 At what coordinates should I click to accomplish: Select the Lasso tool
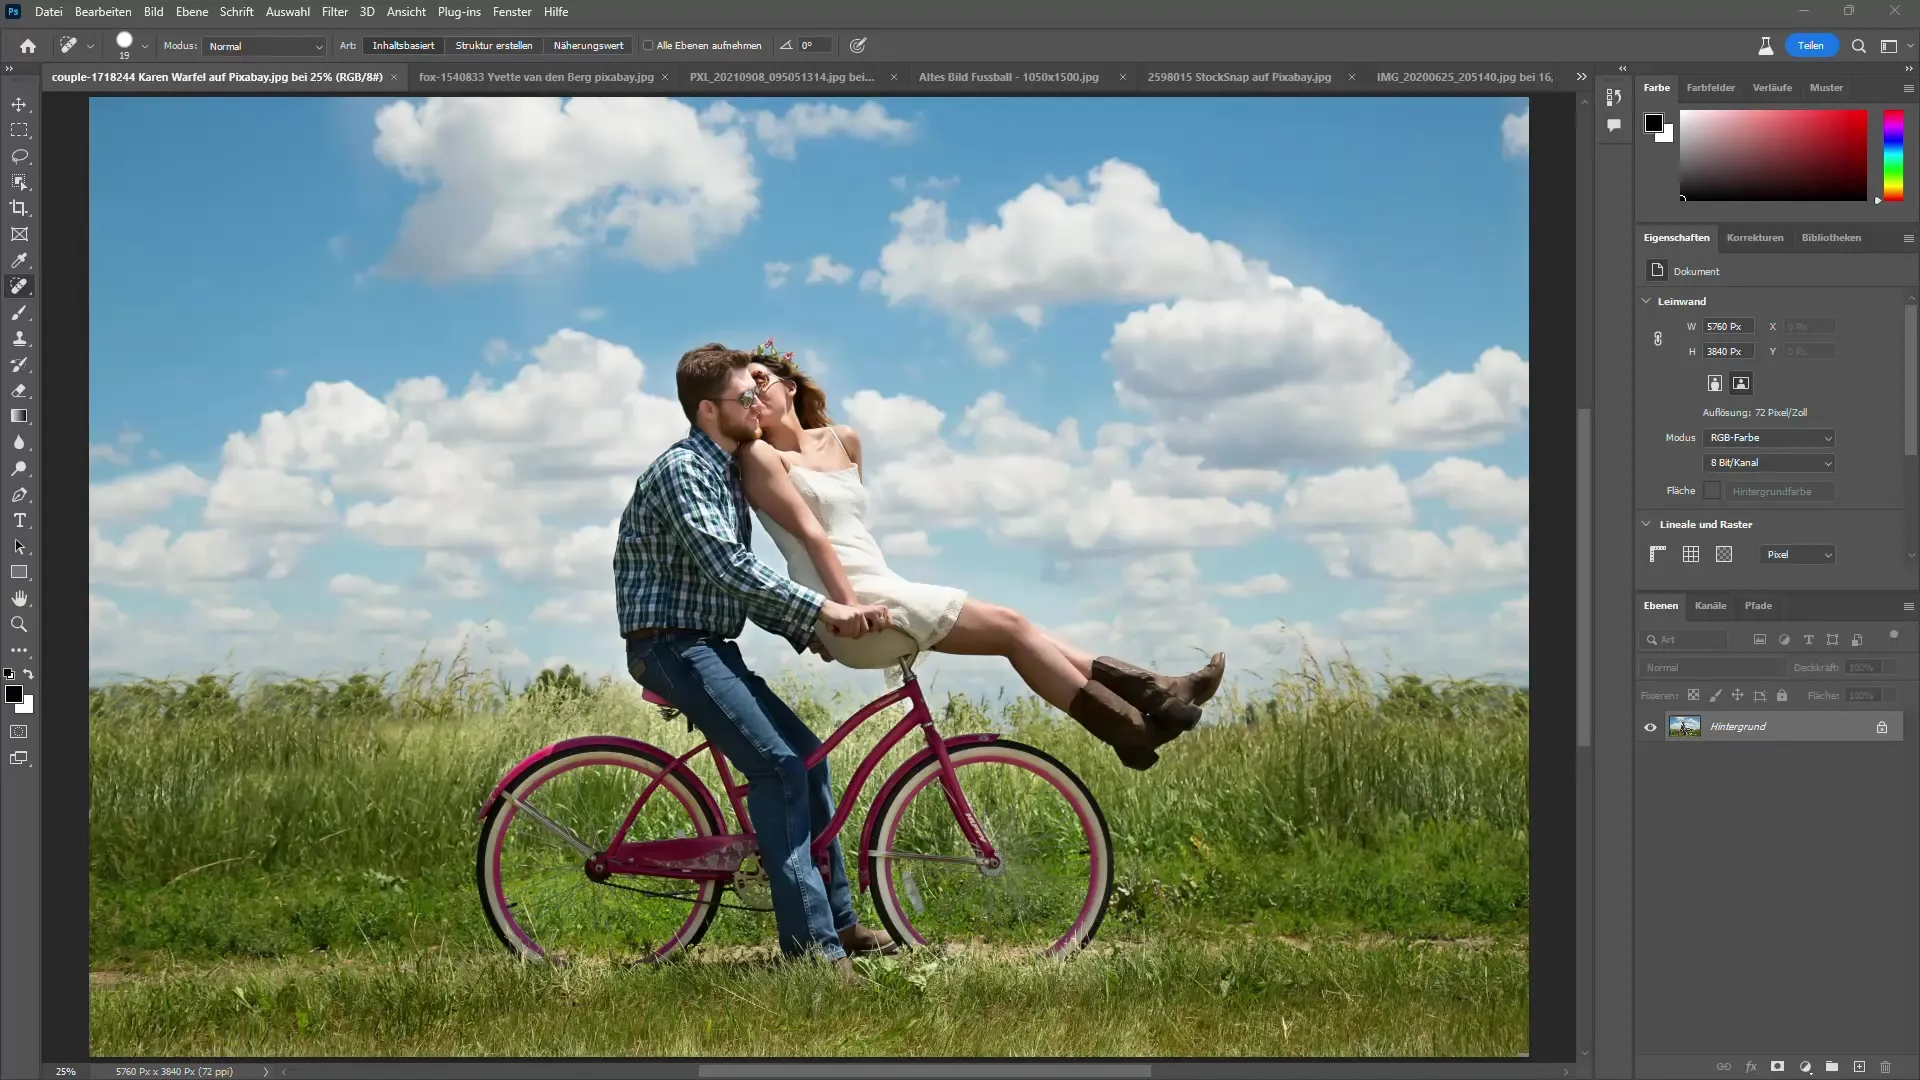[20, 156]
